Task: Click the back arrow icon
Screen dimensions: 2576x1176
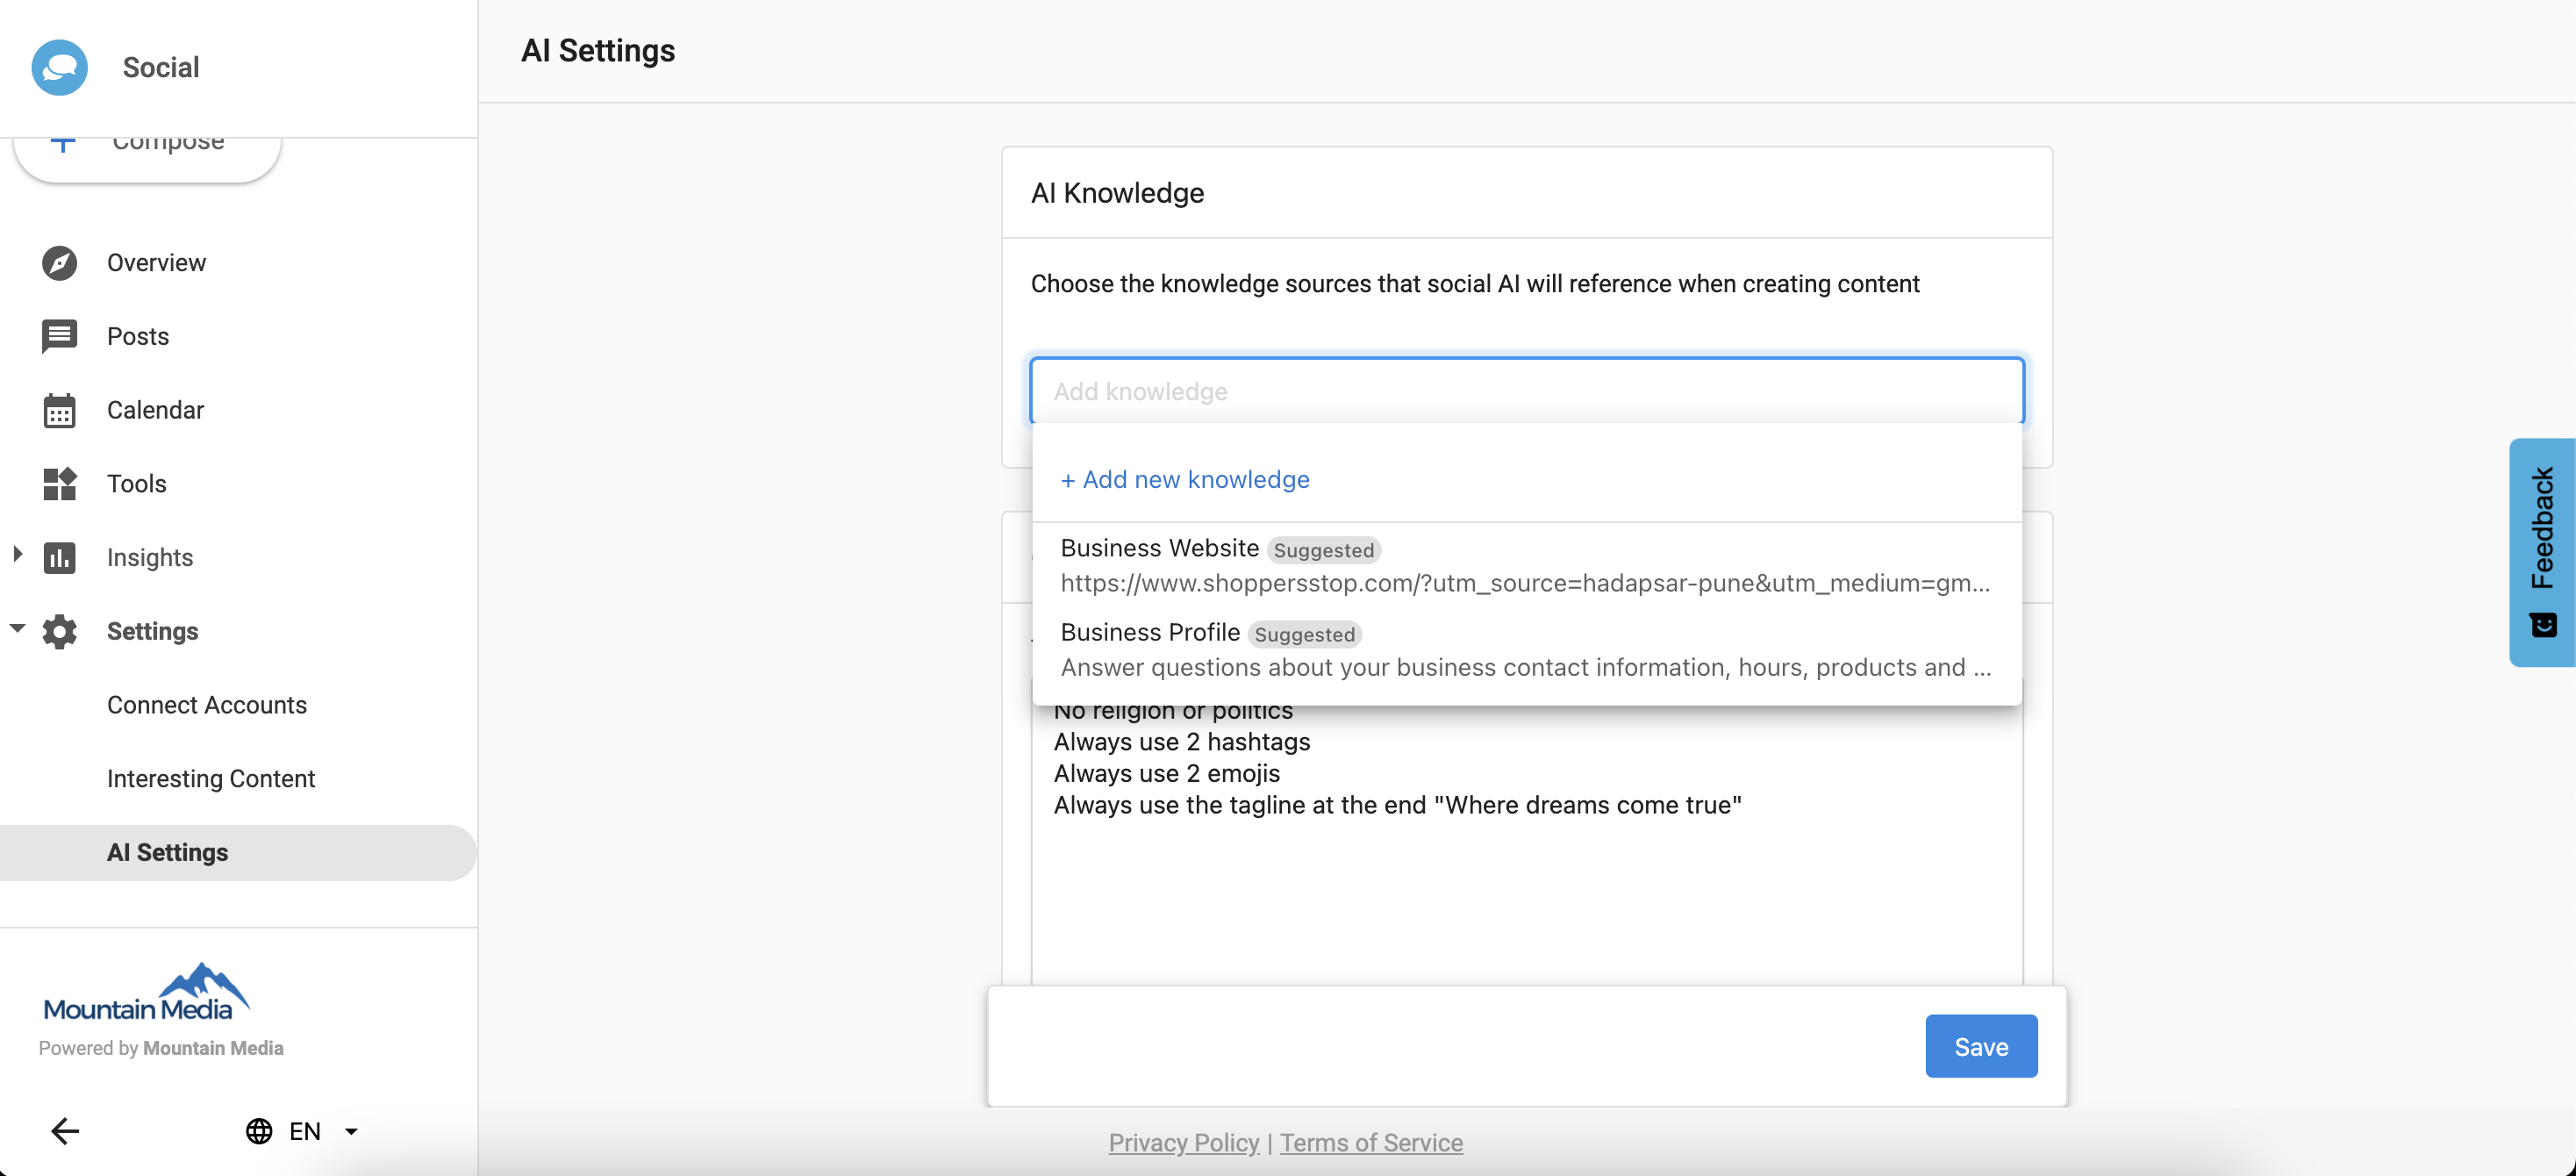Action: tap(65, 1131)
